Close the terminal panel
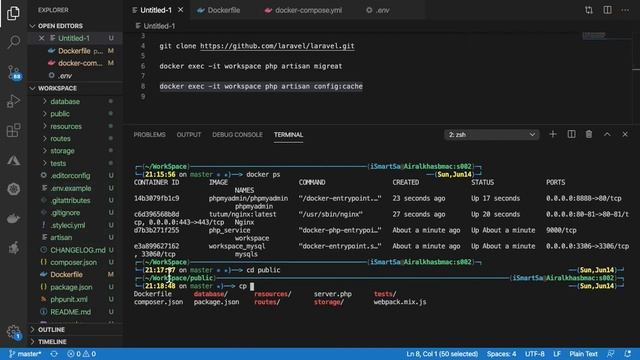640x360 pixels. tap(625, 134)
